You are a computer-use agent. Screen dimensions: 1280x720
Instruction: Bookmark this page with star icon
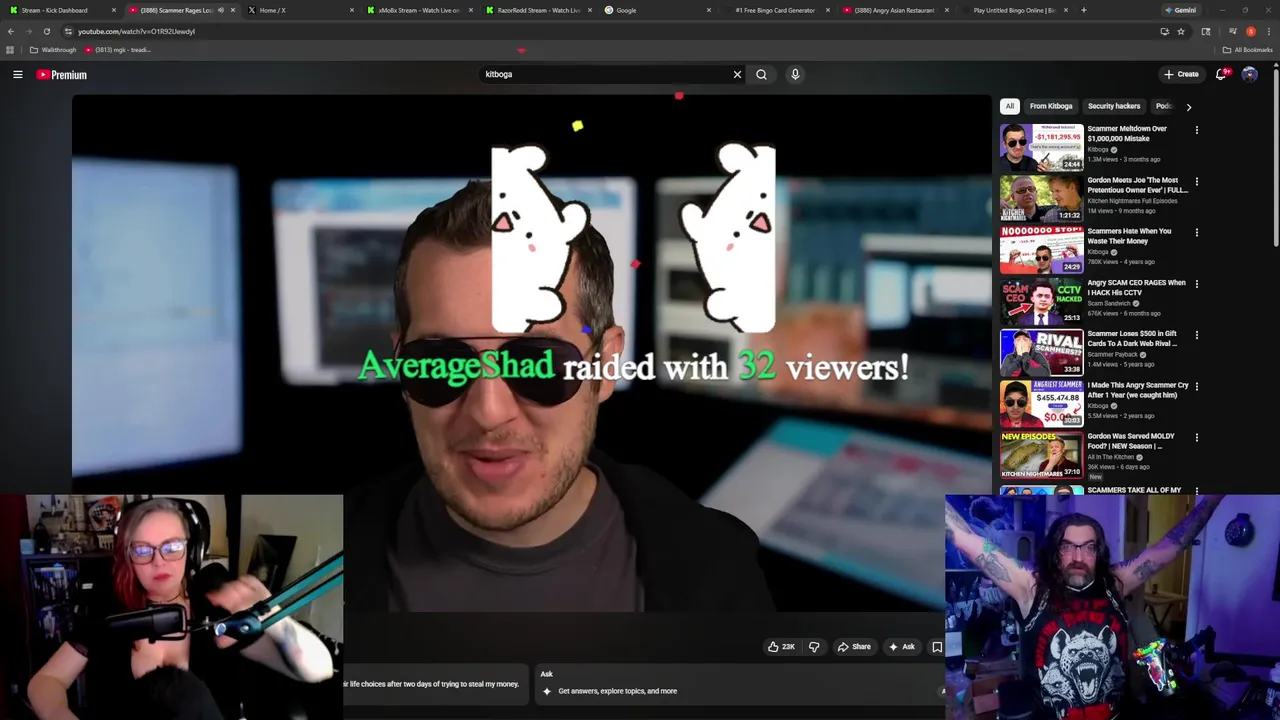pyautogui.click(x=1180, y=31)
